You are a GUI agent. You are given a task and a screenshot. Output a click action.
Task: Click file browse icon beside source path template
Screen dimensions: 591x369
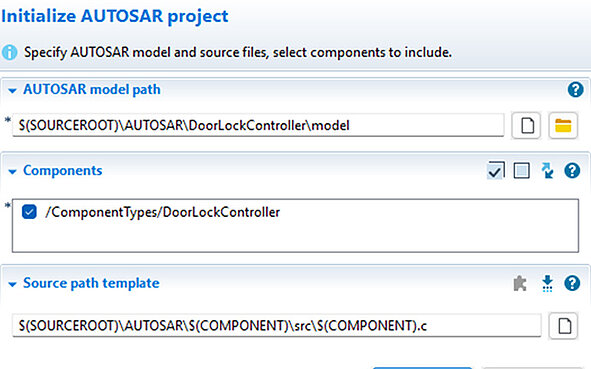(x=563, y=326)
